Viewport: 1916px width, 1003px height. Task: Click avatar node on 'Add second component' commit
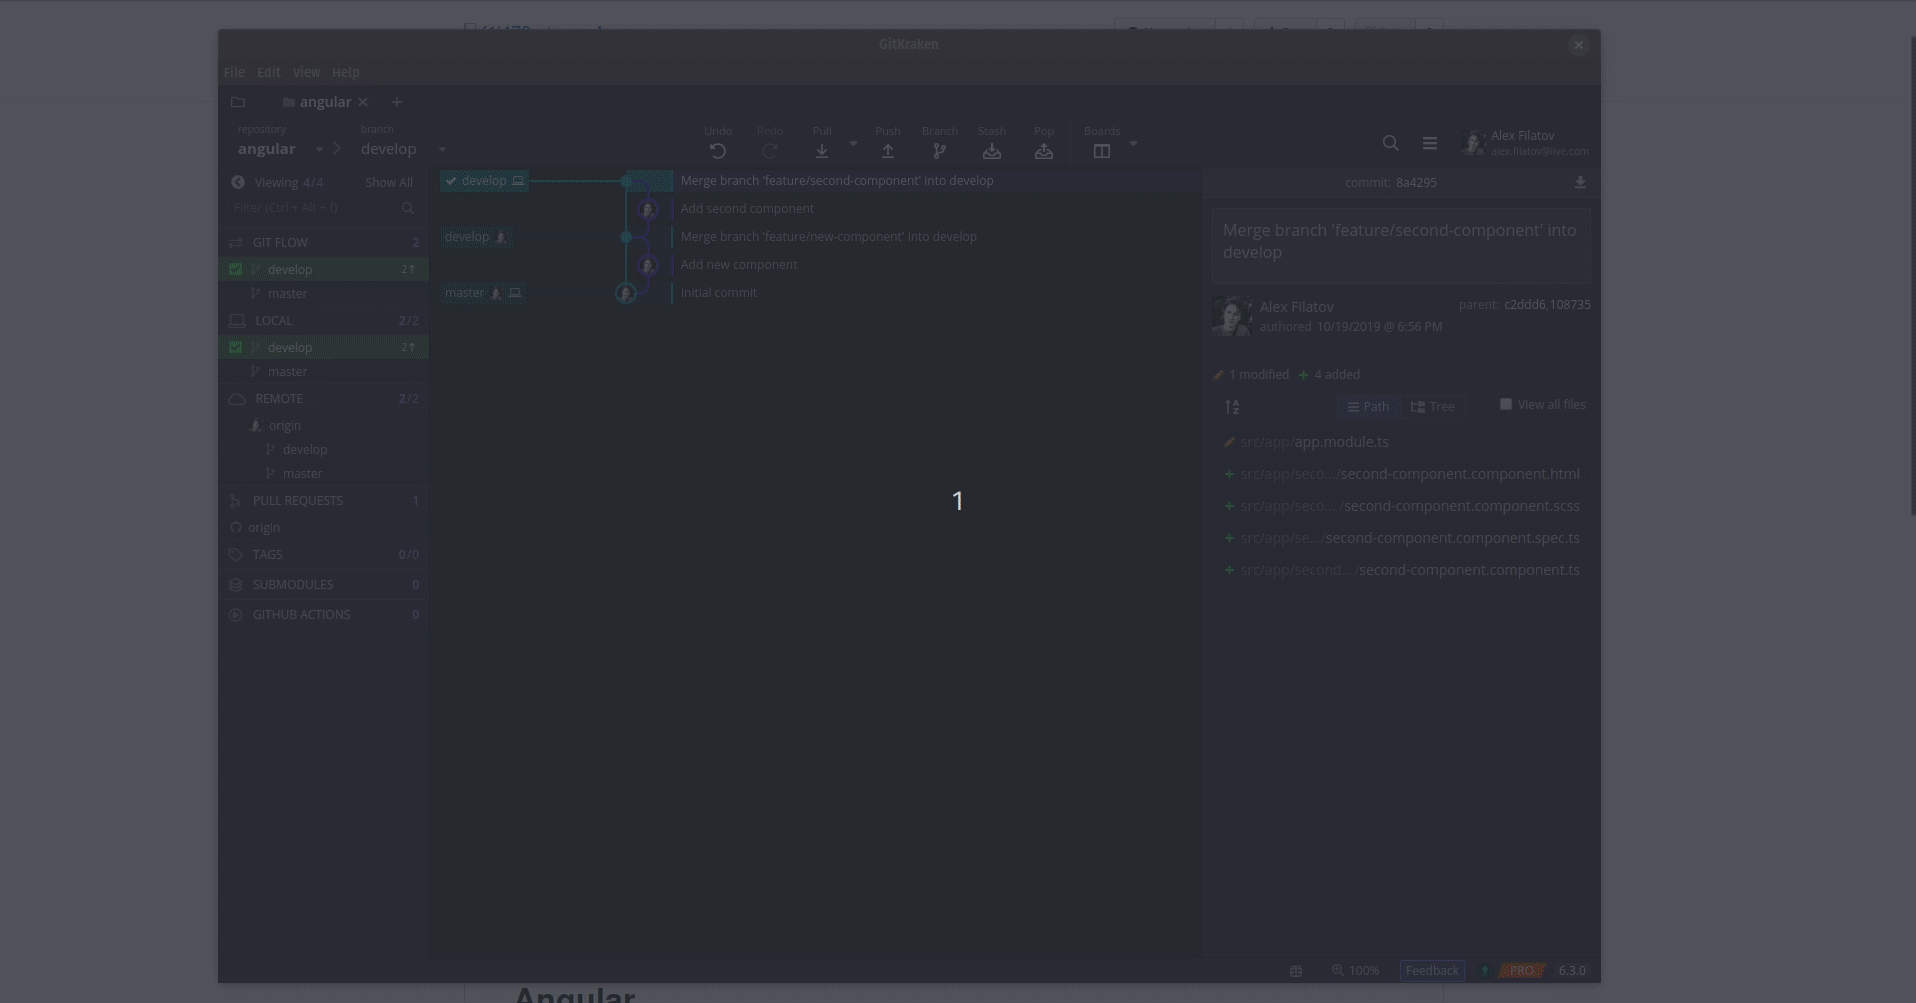click(x=648, y=209)
